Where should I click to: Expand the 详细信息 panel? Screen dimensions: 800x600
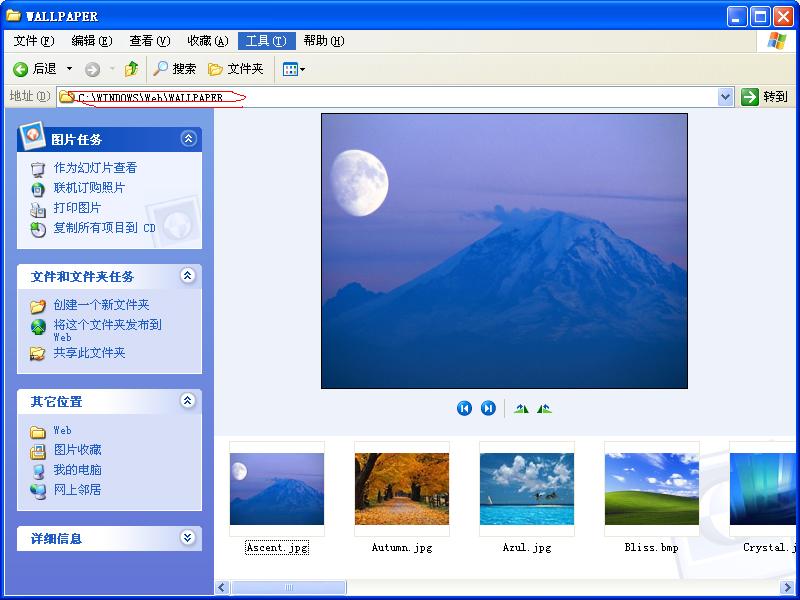[187, 538]
